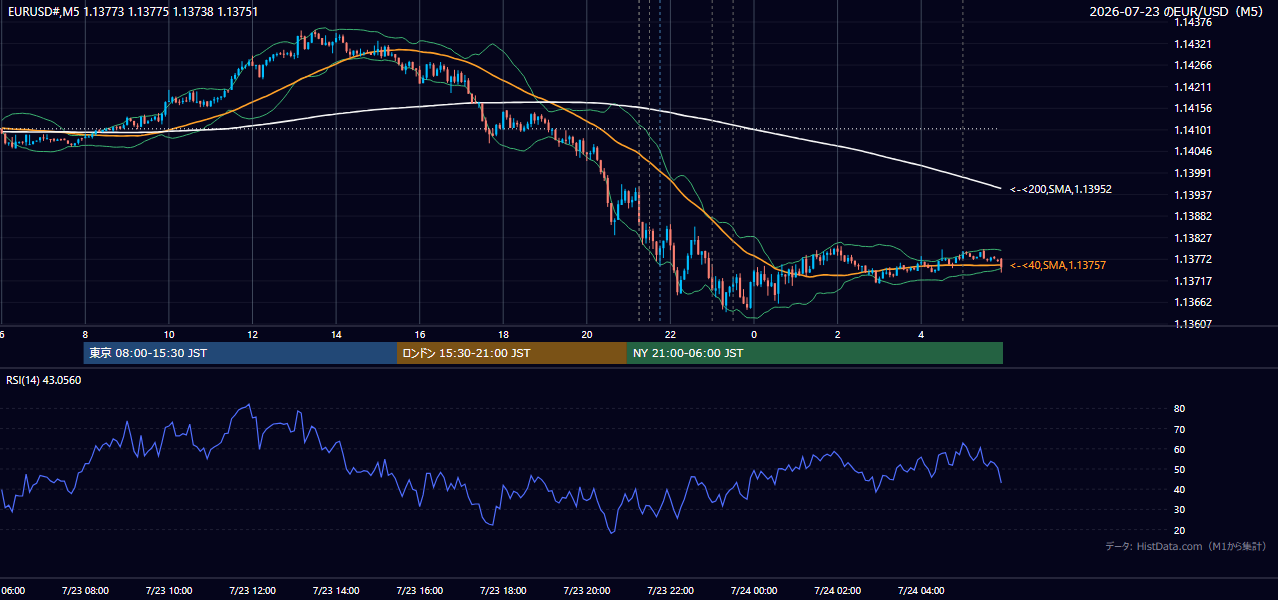Click hour tick 22 under price chart
The image size is (1278, 600).
point(670,335)
